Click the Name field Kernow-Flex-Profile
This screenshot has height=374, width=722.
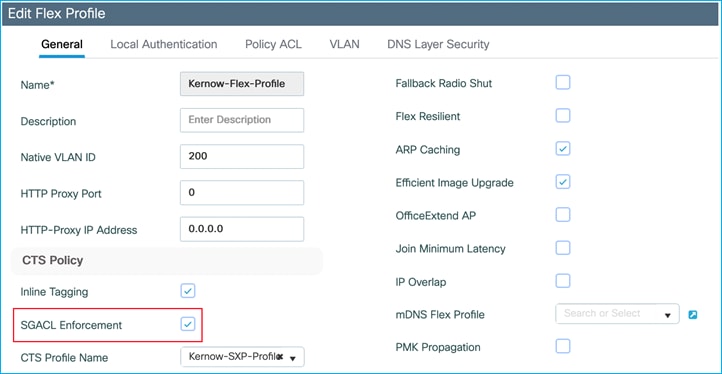[242, 84]
